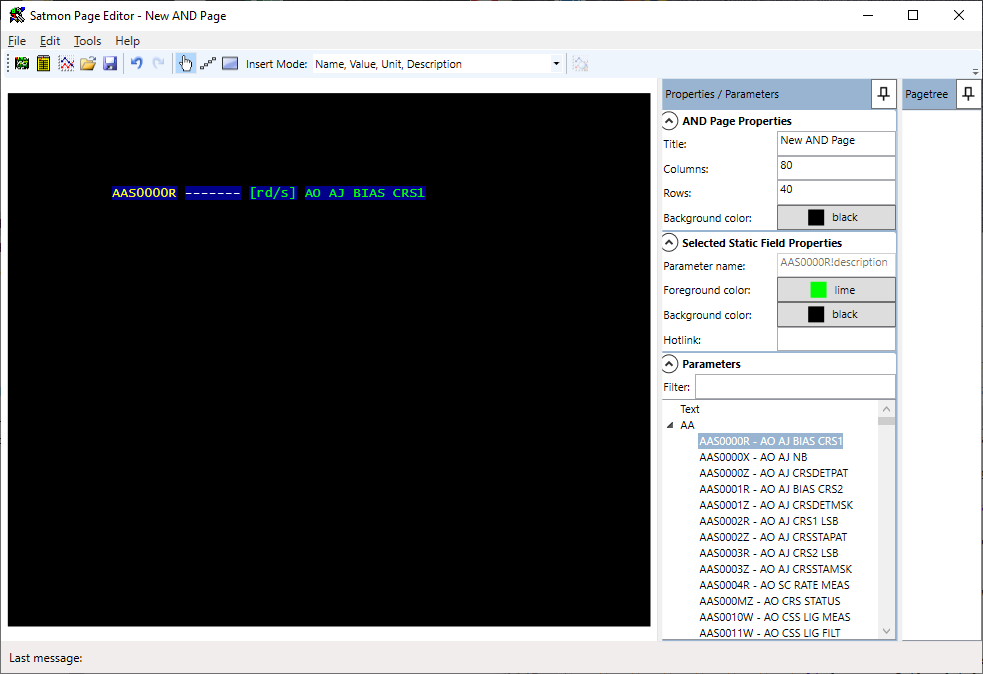Select the hand pointer tool
The image size is (983, 674).
coord(186,64)
